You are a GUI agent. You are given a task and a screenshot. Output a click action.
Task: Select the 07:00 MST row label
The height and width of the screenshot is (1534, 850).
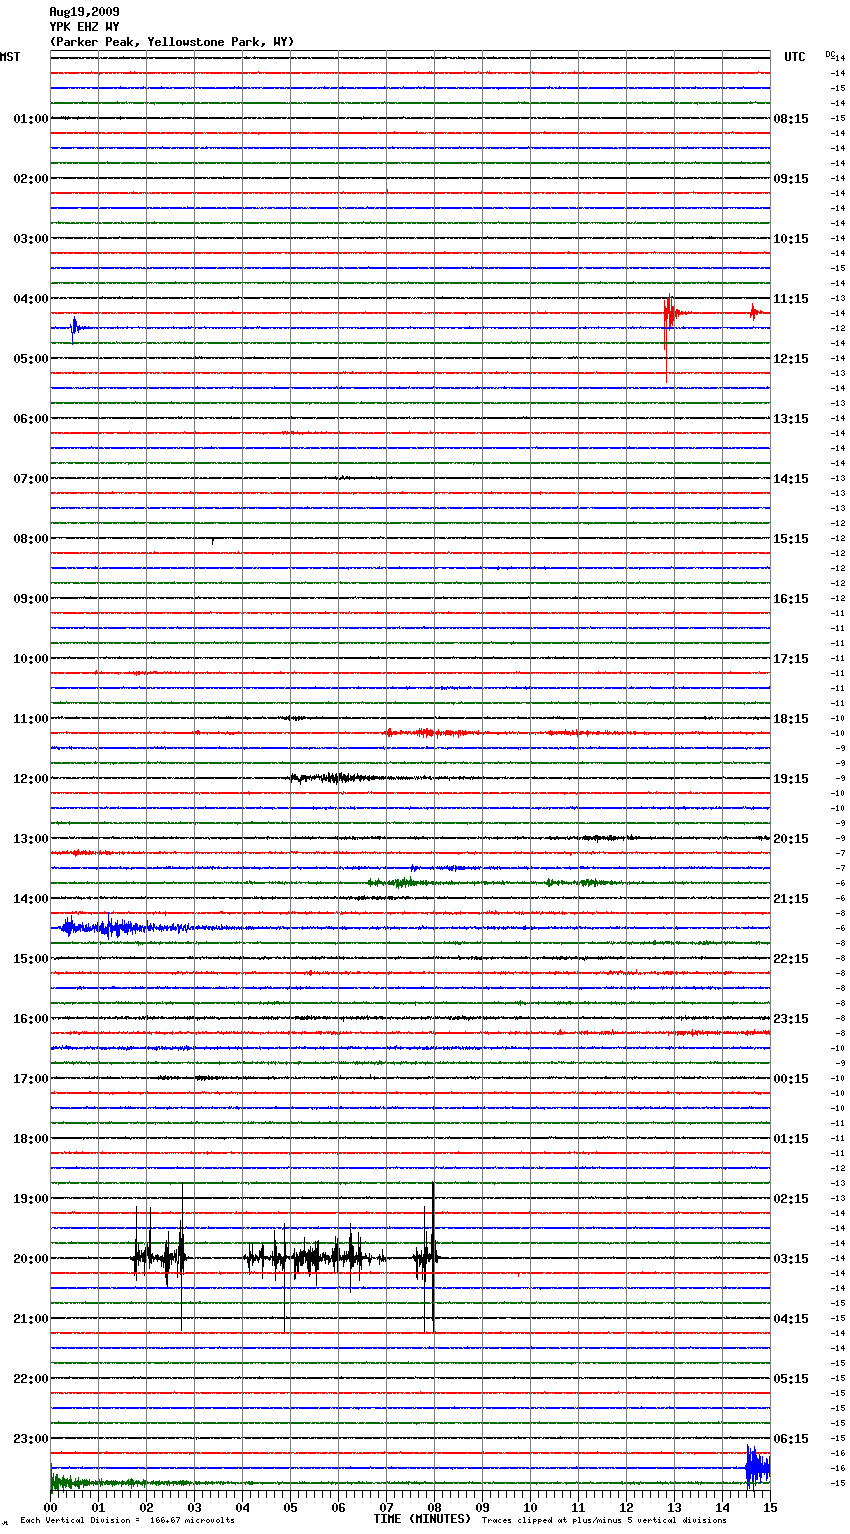pyautogui.click(x=31, y=479)
